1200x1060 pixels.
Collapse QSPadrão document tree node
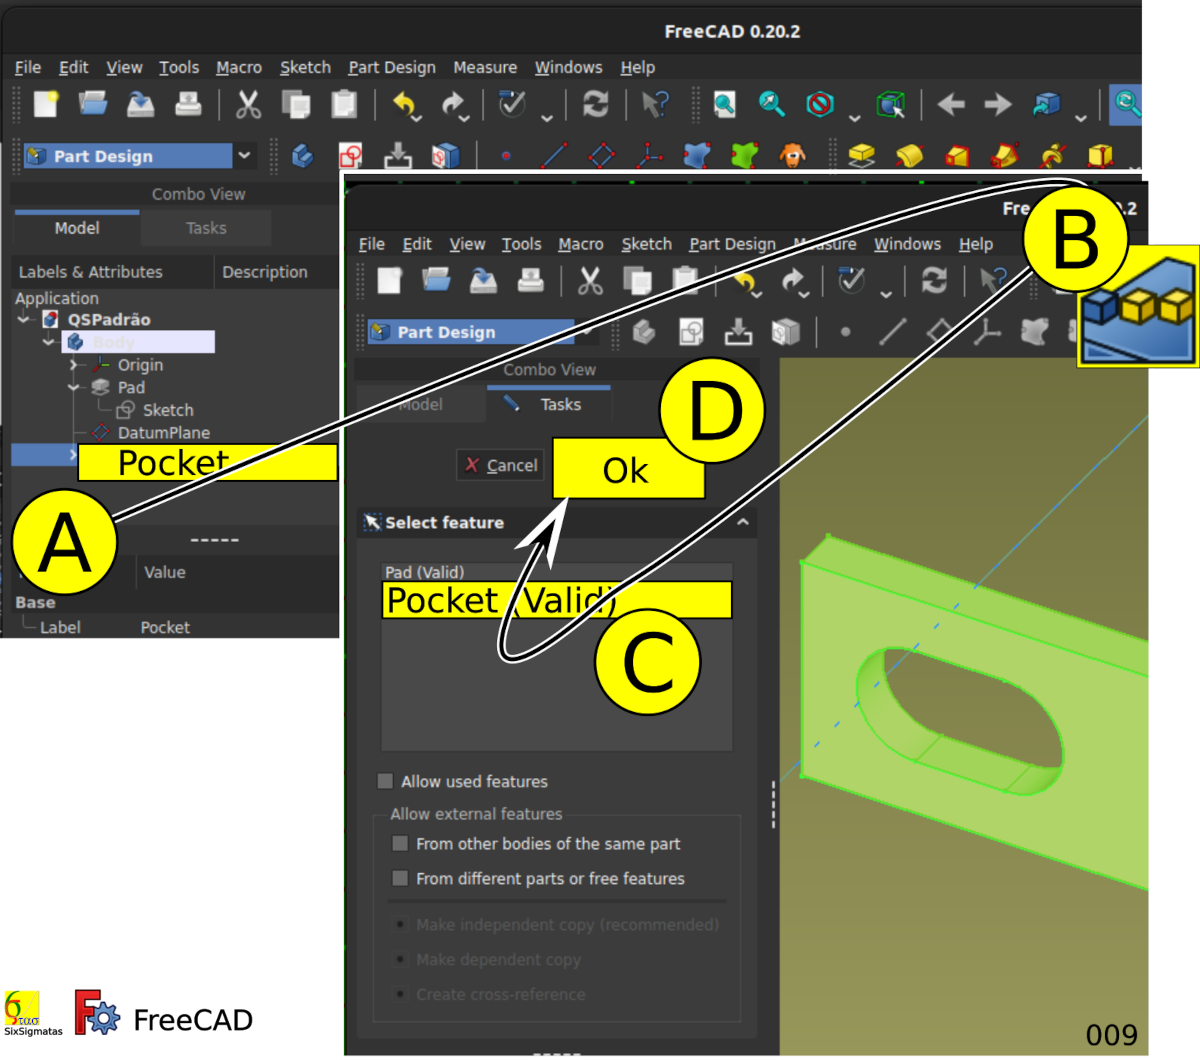(x=24, y=320)
